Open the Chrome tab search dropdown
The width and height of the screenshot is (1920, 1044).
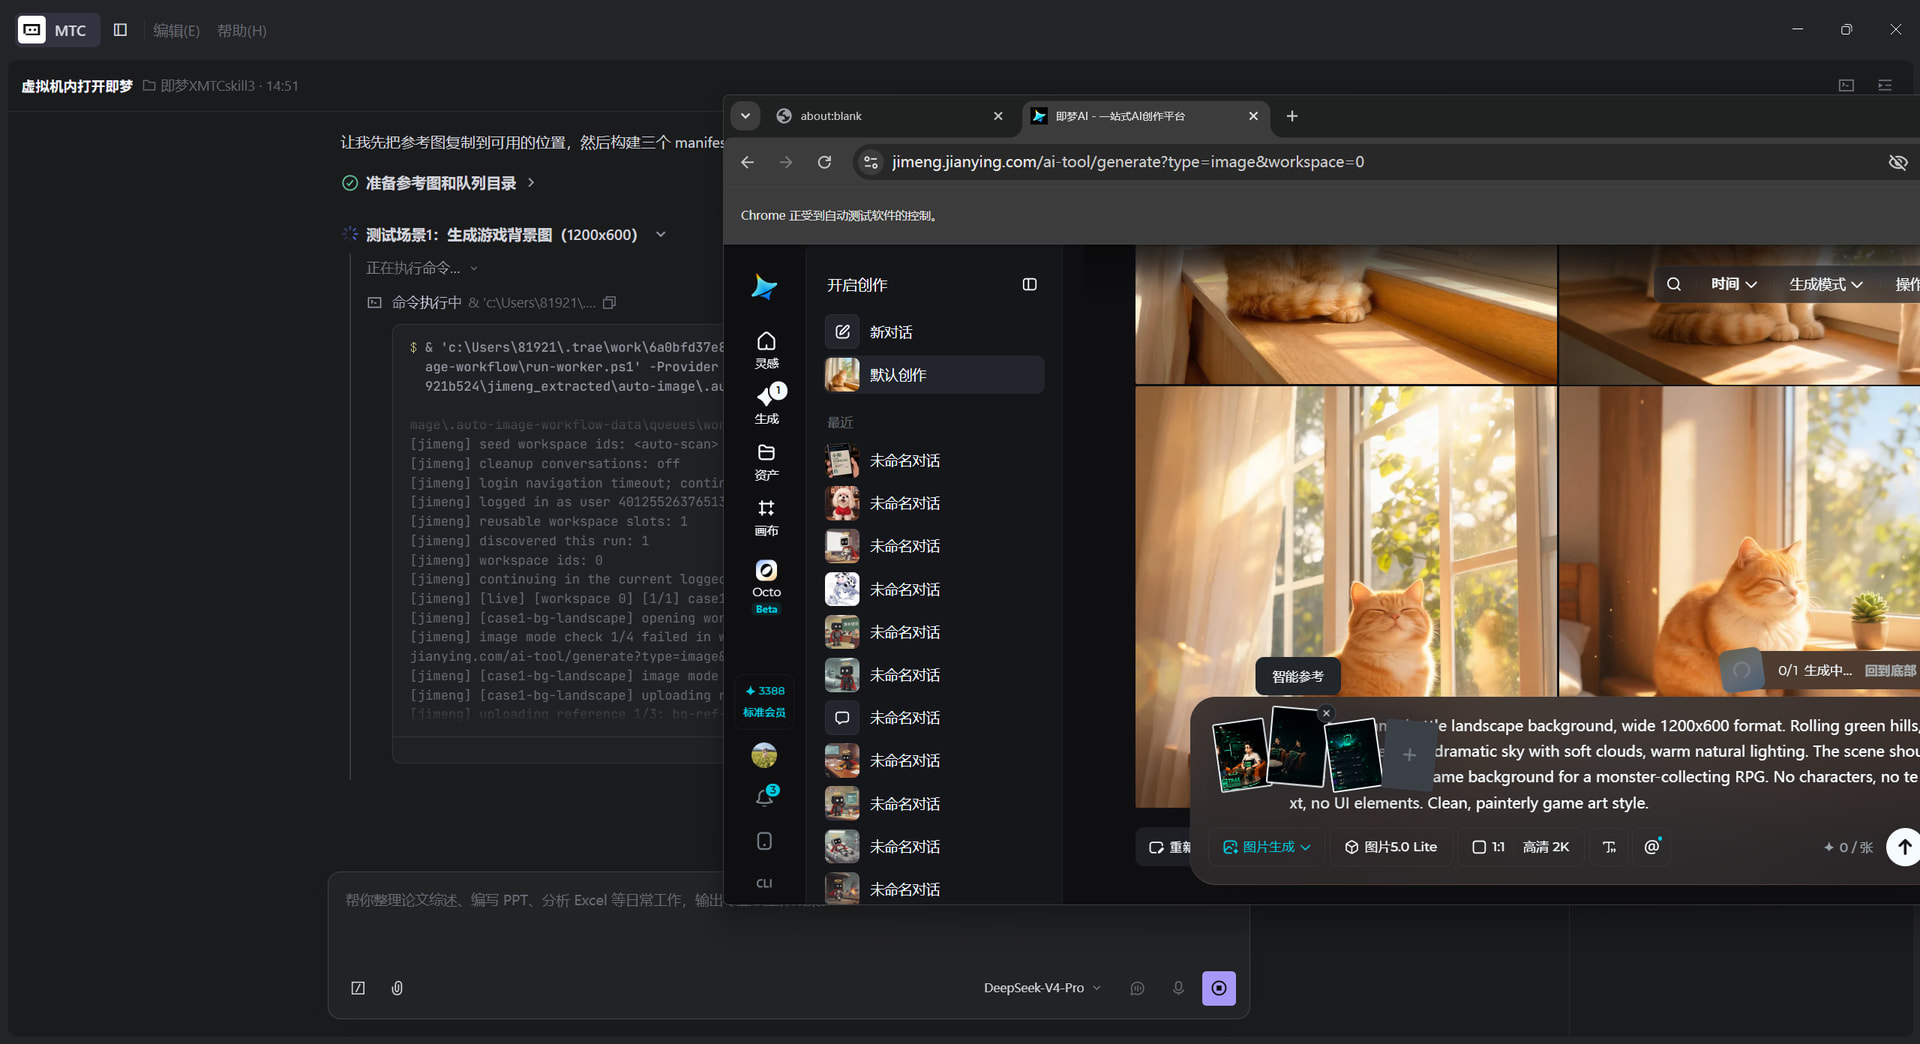[745, 116]
